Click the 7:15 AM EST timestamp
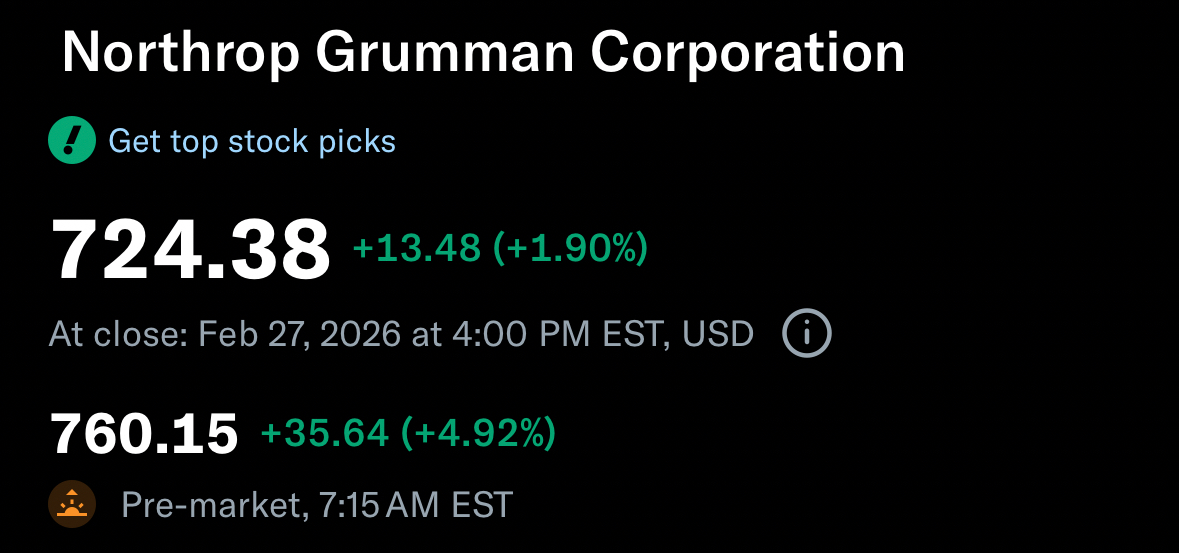Image resolution: width=1179 pixels, height=553 pixels. click(x=415, y=505)
